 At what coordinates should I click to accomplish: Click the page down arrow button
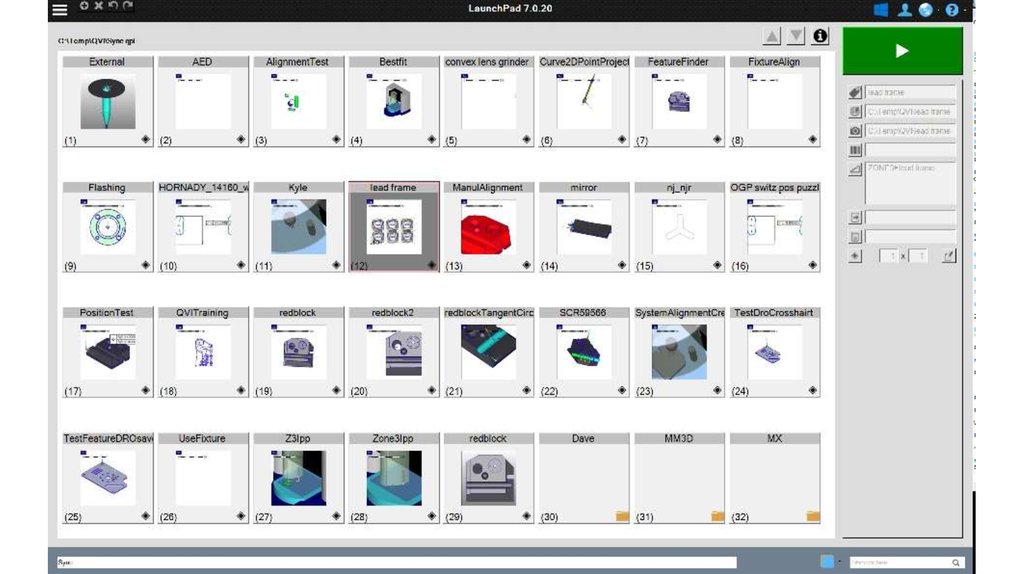click(x=796, y=37)
